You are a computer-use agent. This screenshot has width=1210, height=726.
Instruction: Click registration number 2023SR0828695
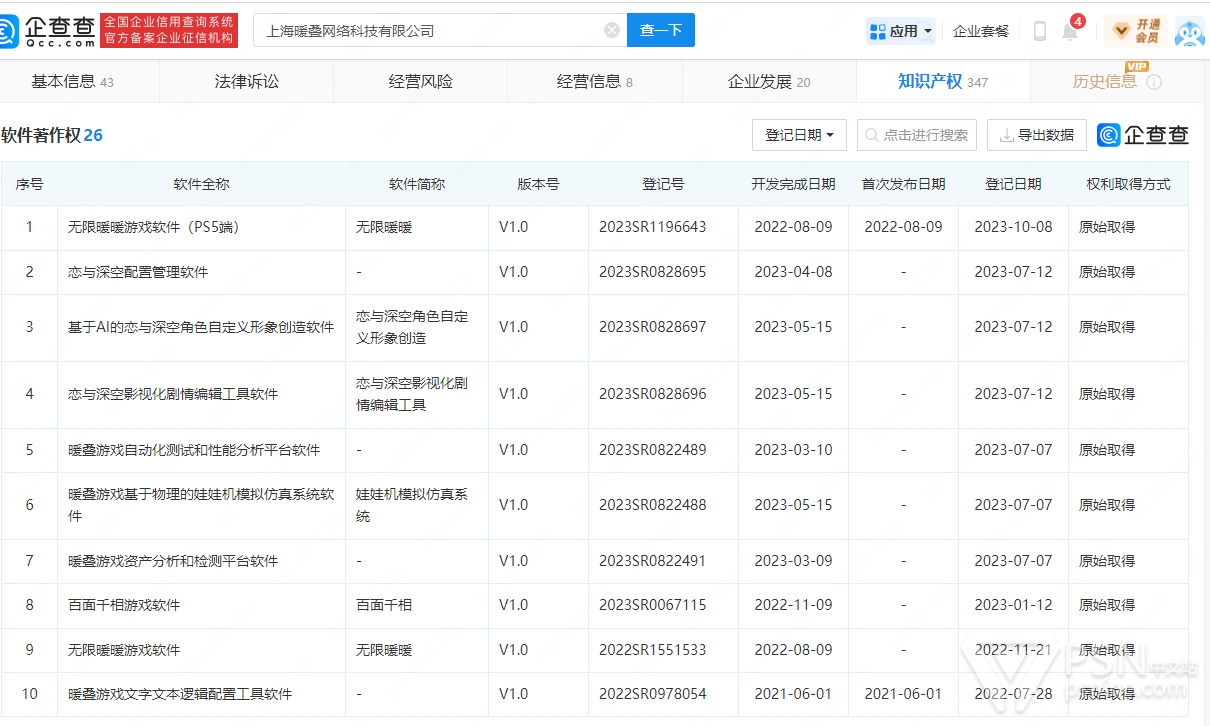653,272
